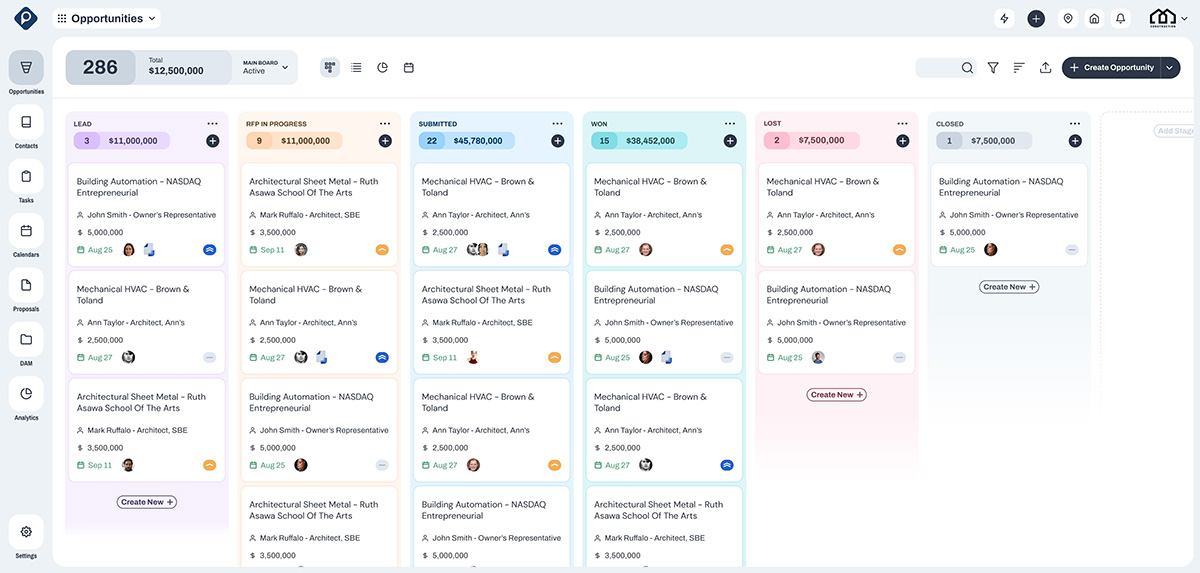Open LEAD card Mechanical HVAC – Brown & Toland
Image resolution: width=1200 pixels, height=573 pixels.
146,323
